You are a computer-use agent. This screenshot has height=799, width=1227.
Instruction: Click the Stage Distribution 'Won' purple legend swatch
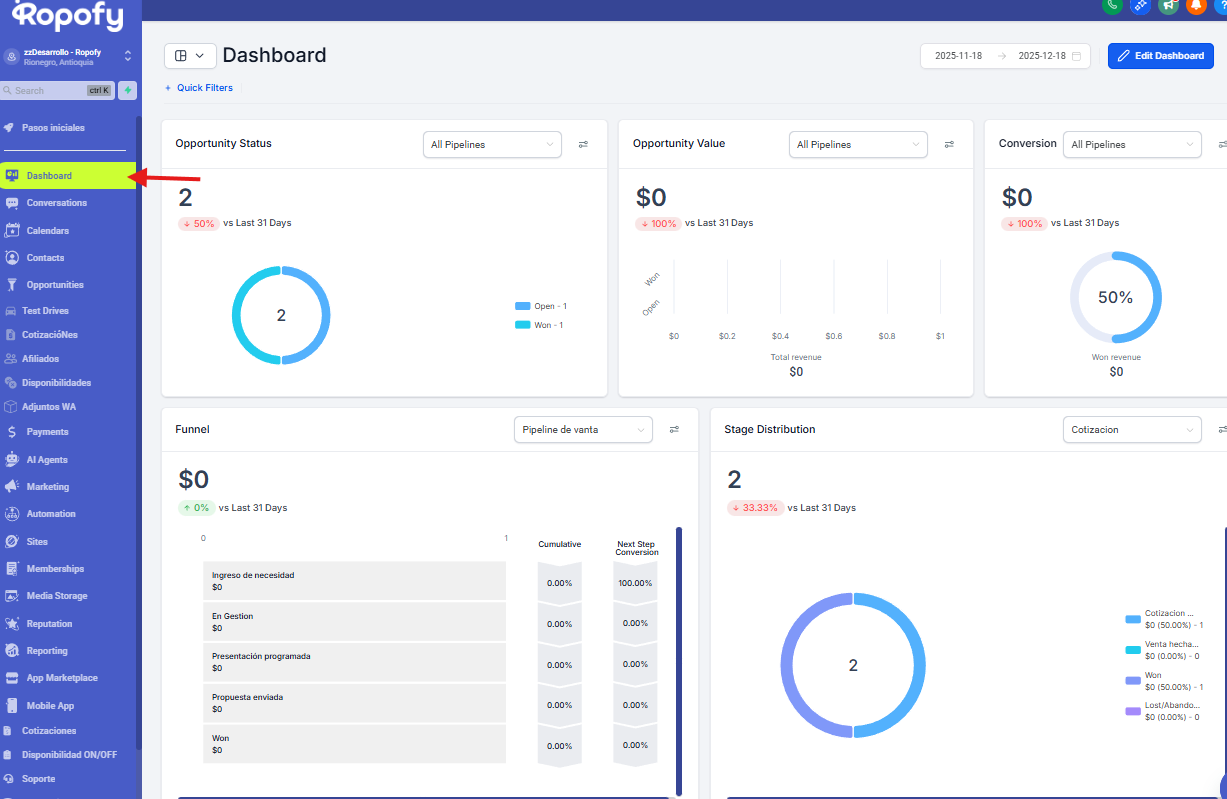point(1132,681)
